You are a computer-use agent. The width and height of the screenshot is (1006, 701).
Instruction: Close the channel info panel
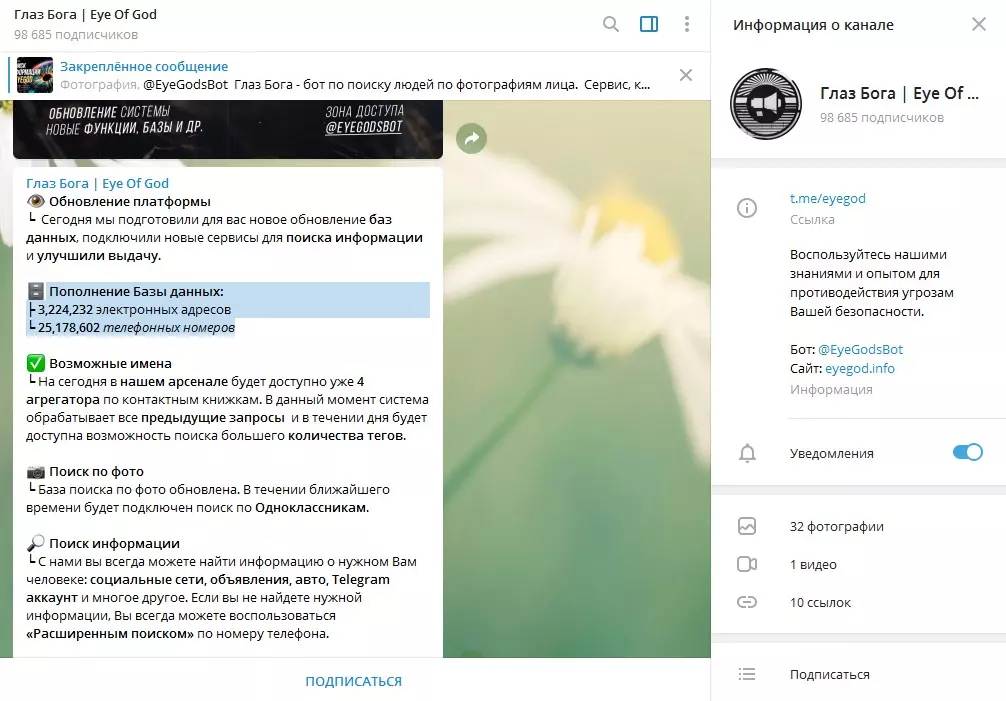coord(978,24)
